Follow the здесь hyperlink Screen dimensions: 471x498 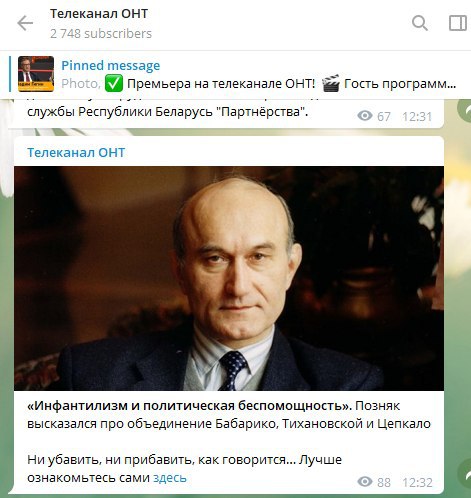pyautogui.click(x=170, y=478)
